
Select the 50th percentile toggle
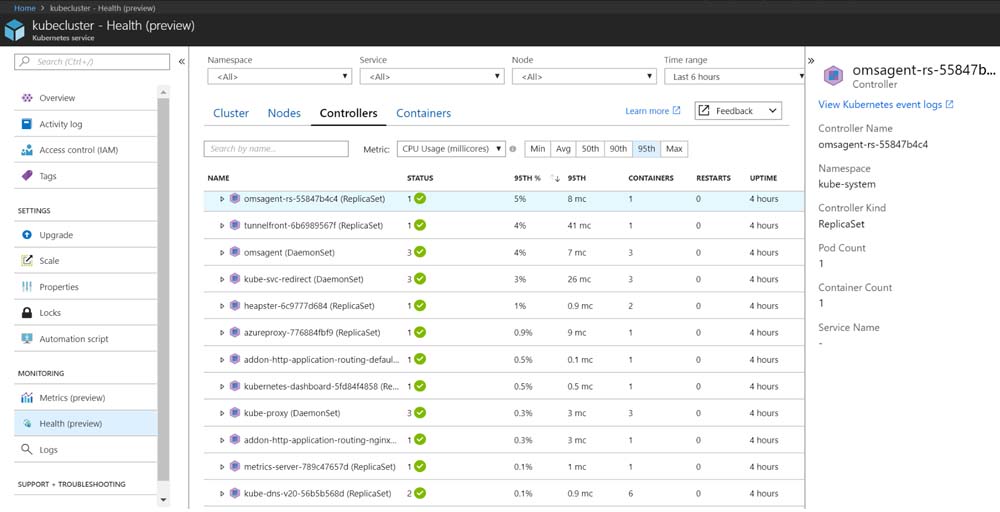click(x=590, y=149)
